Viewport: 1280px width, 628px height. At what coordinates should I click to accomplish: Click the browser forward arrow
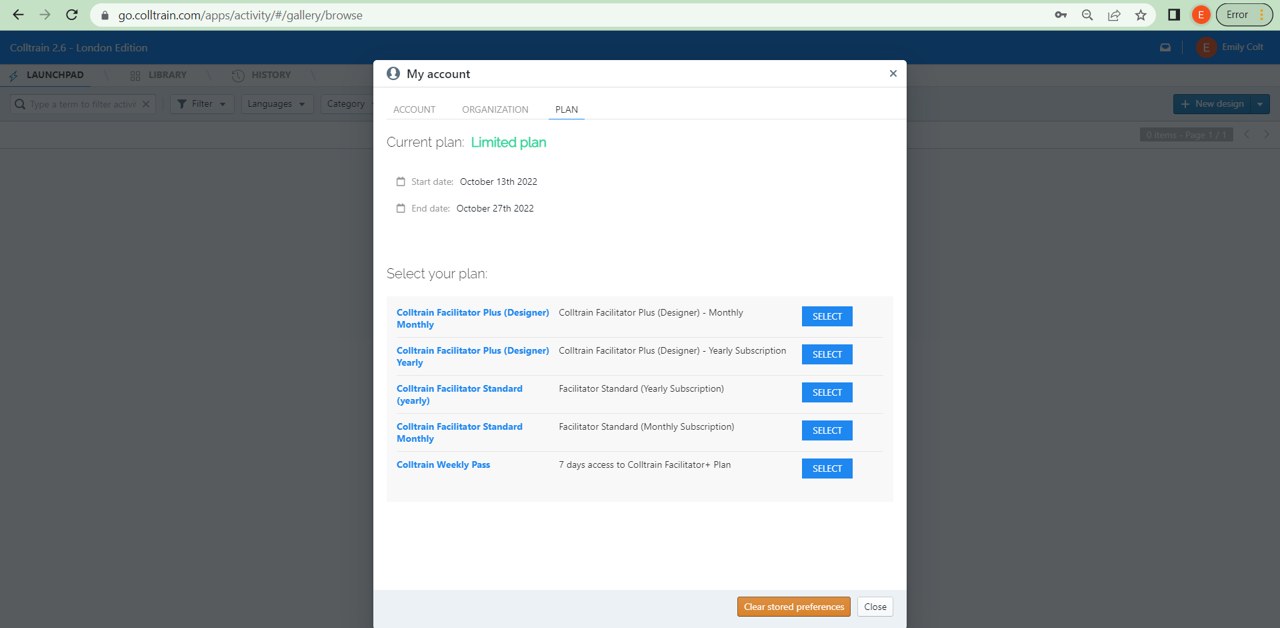click(45, 15)
